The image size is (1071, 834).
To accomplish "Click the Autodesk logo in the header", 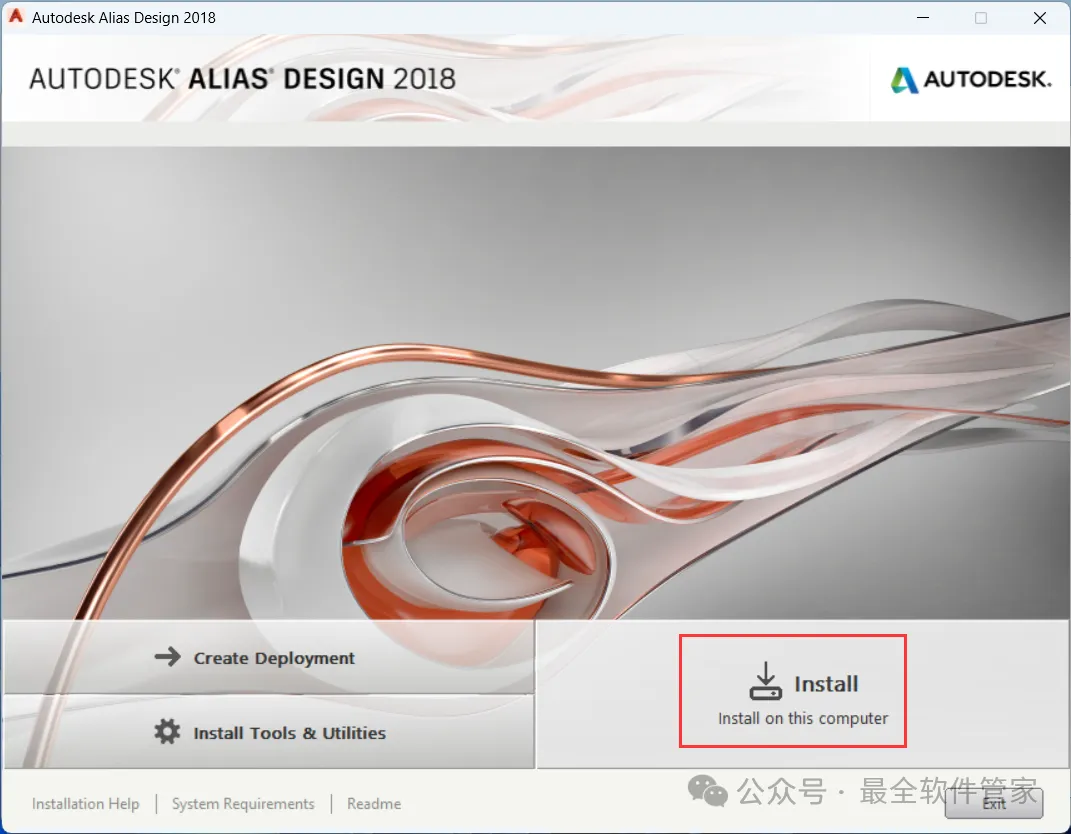I will [971, 80].
